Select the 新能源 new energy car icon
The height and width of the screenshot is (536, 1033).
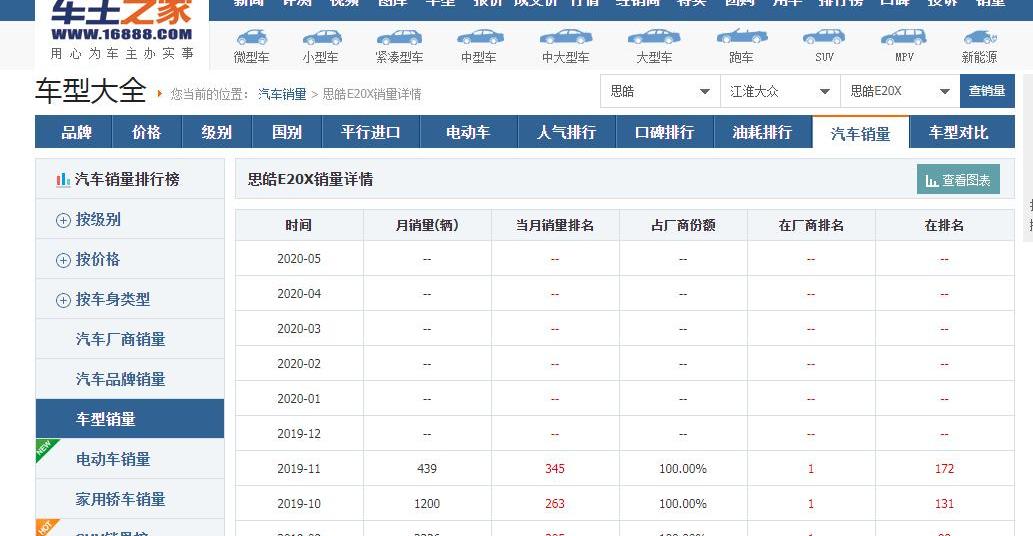(x=980, y=37)
